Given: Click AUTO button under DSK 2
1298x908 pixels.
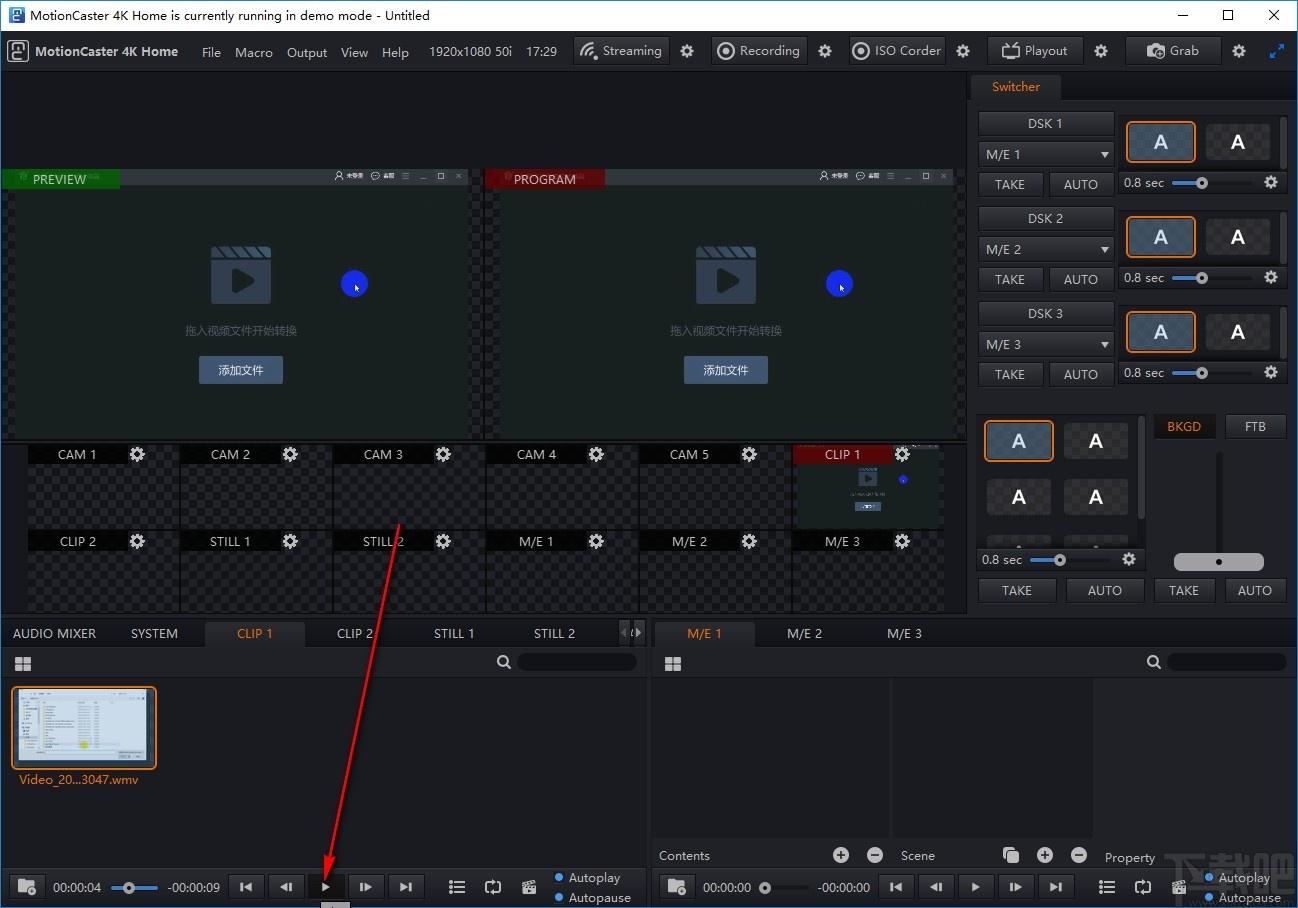Looking at the screenshot, I should click(1081, 279).
